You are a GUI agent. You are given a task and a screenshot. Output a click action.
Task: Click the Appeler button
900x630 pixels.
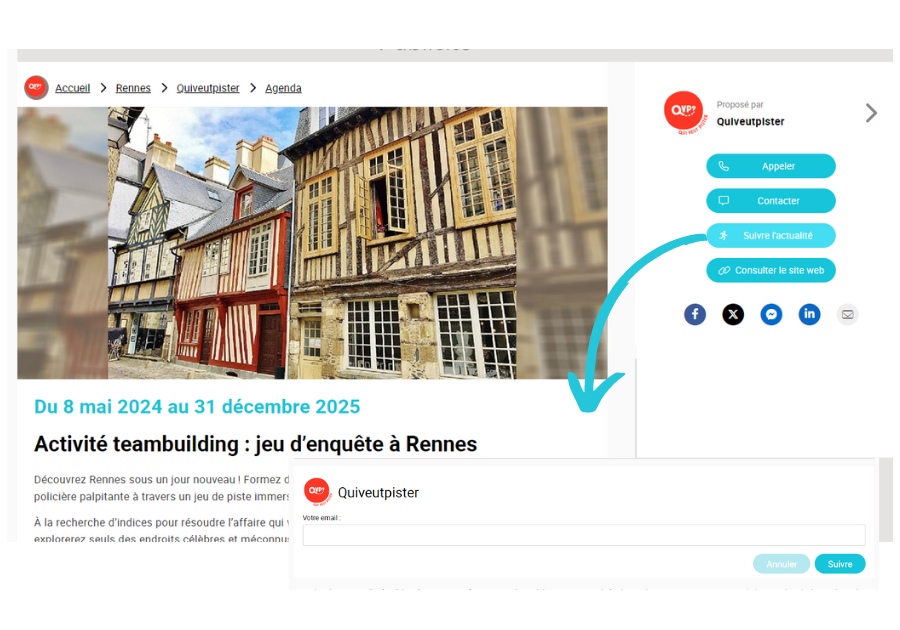[771, 166]
